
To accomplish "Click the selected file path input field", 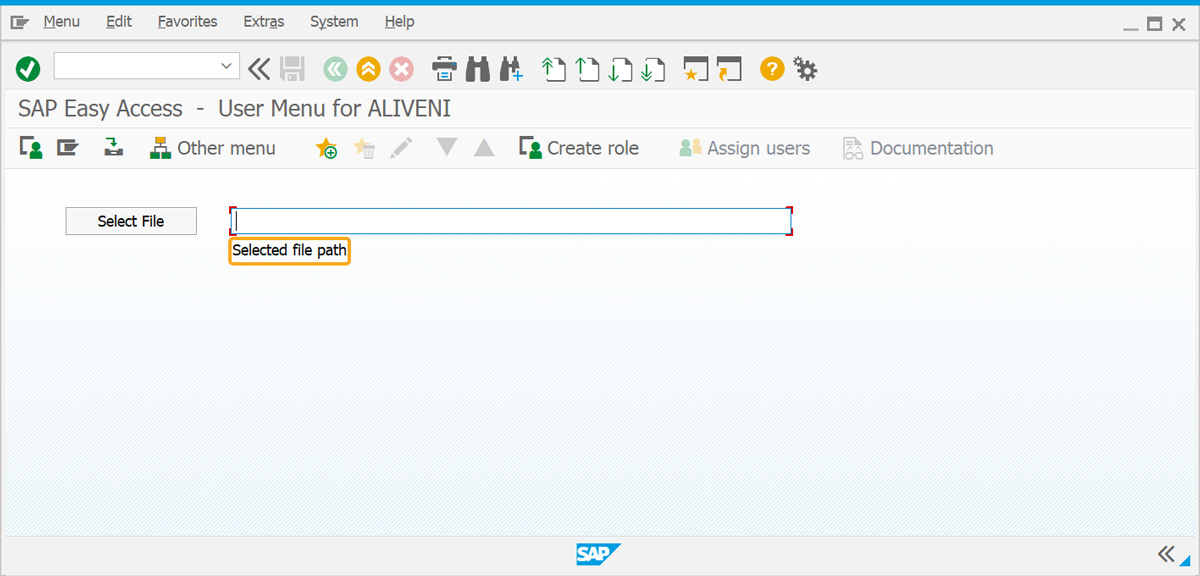I will 511,221.
